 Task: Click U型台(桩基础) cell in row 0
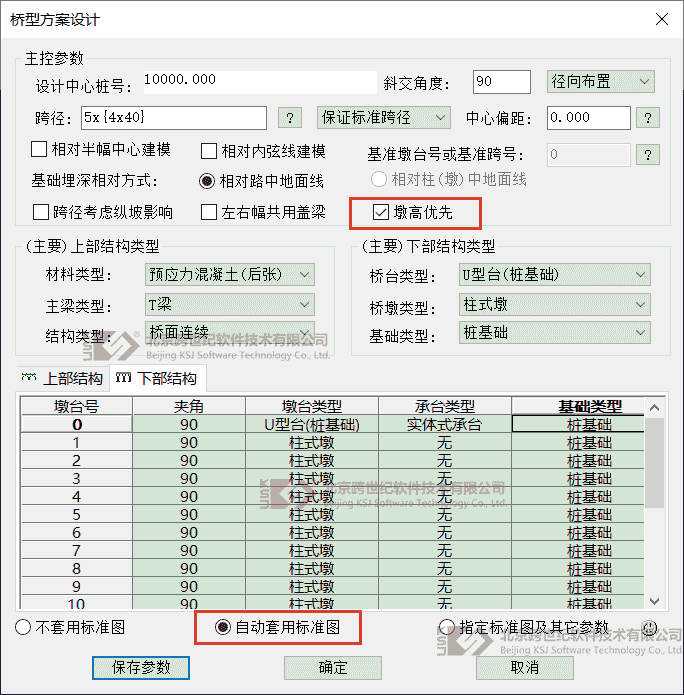[x=312, y=424]
